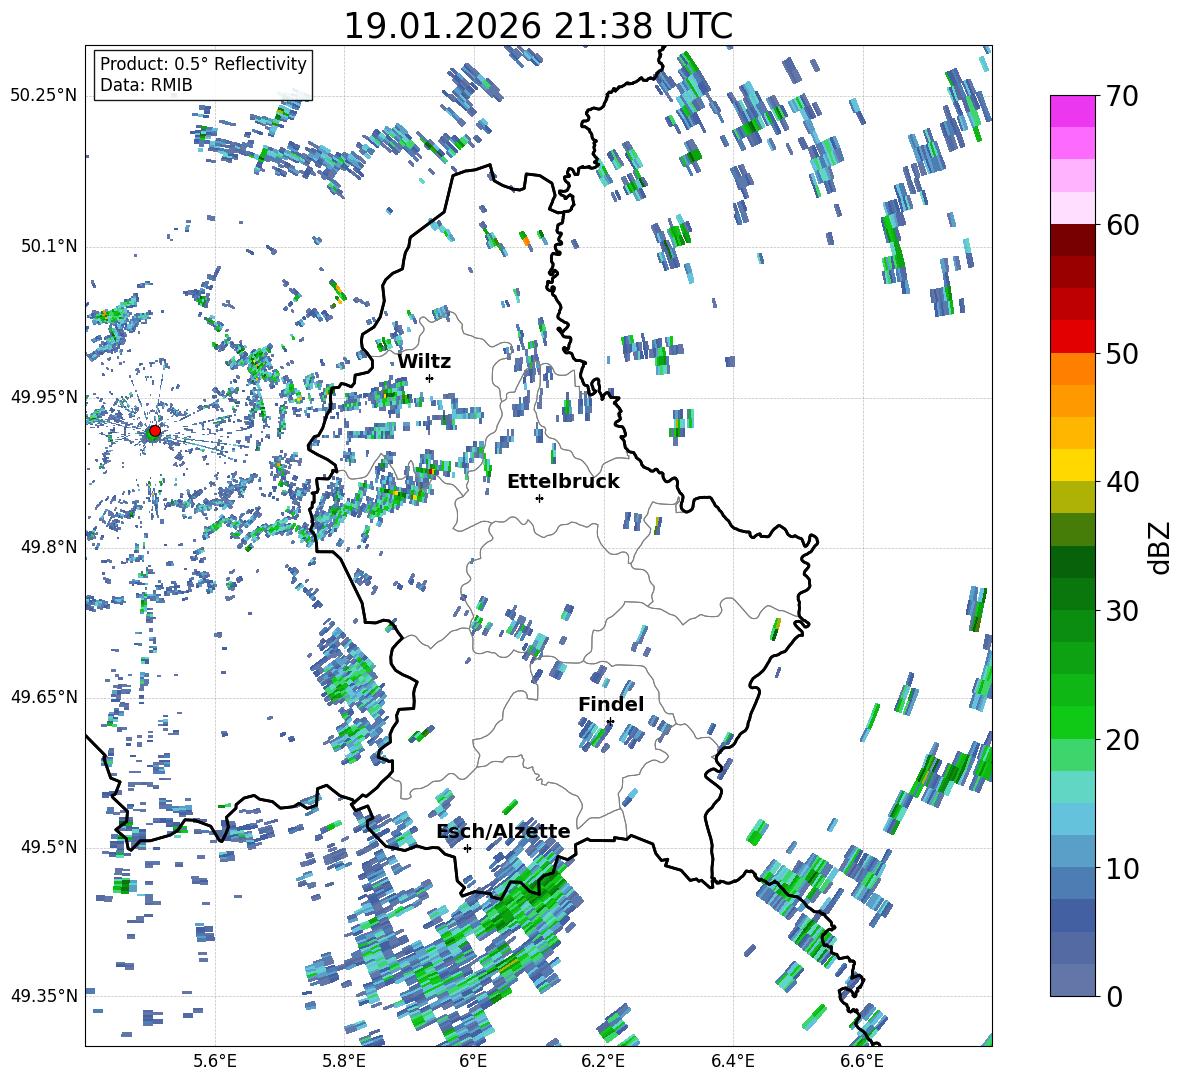Click the 5.6°E longitude label
The image size is (1184, 1081).
(215, 1062)
